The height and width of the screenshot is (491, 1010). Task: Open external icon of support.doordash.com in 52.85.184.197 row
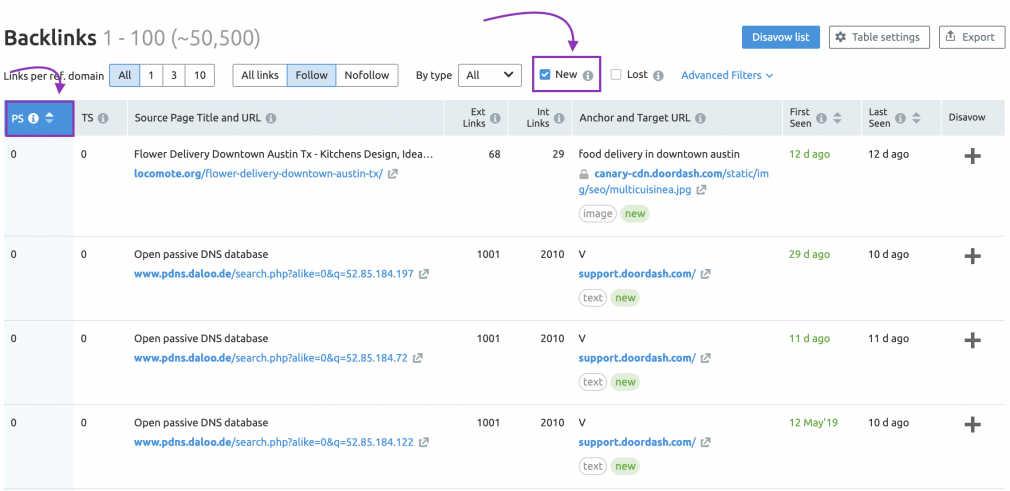click(706, 274)
